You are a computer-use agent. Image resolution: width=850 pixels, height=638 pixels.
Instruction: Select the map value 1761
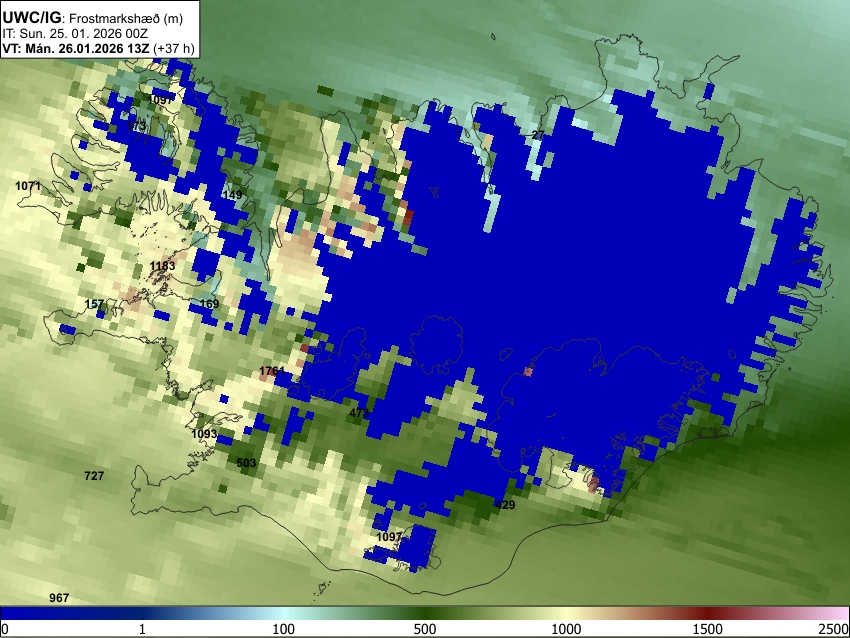click(x=272, y=371)
